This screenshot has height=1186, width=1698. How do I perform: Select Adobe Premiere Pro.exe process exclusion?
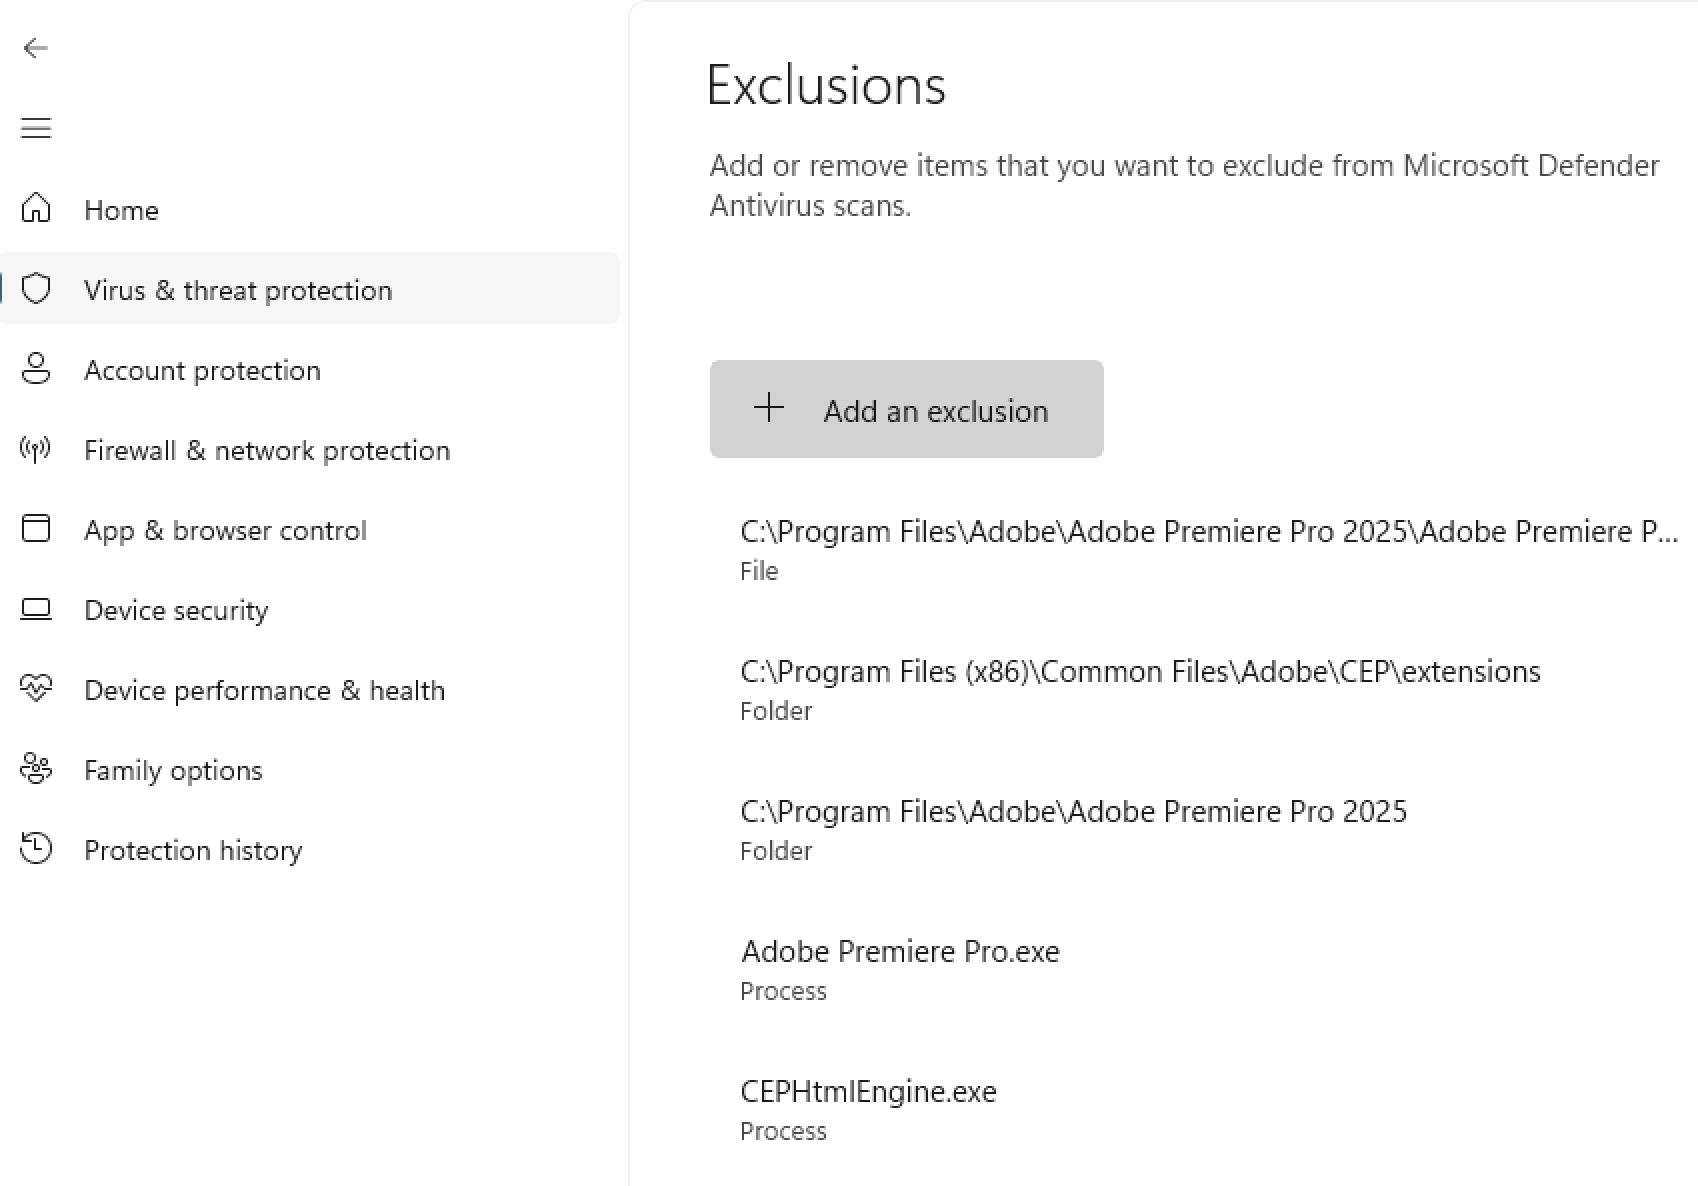900,968
